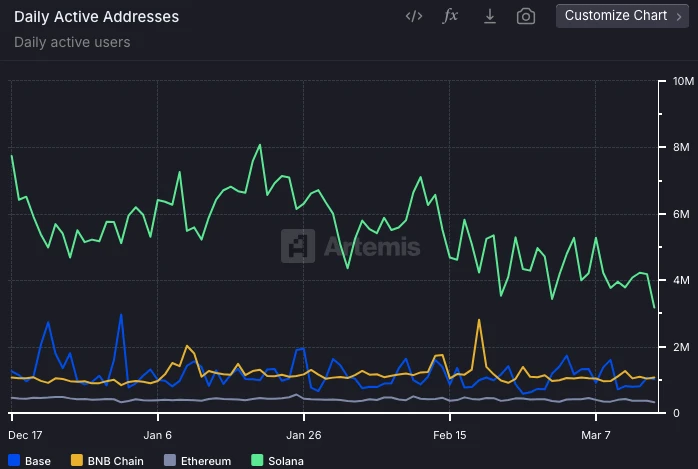Open the fx formula icon

click(451, 16)
